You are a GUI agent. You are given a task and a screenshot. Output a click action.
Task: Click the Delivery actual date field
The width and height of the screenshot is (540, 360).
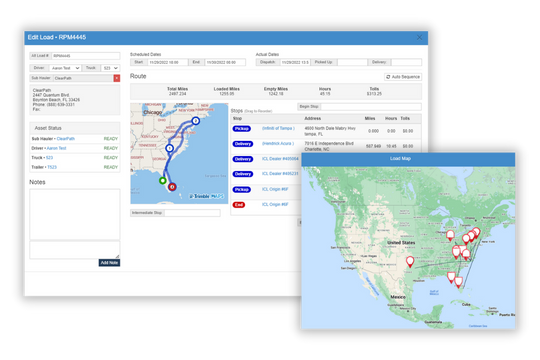pyautogui.click(x=406, y=62)
